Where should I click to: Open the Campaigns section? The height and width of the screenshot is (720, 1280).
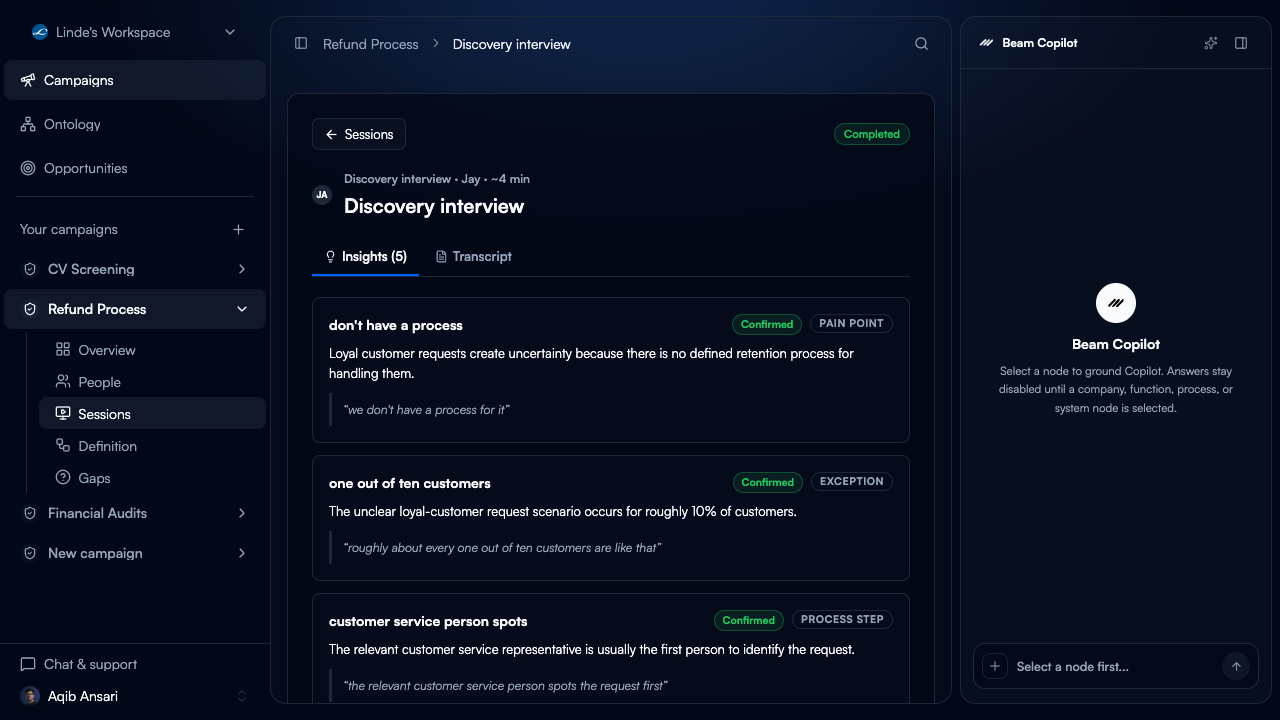pyautogui.click(x=135, y=80)
